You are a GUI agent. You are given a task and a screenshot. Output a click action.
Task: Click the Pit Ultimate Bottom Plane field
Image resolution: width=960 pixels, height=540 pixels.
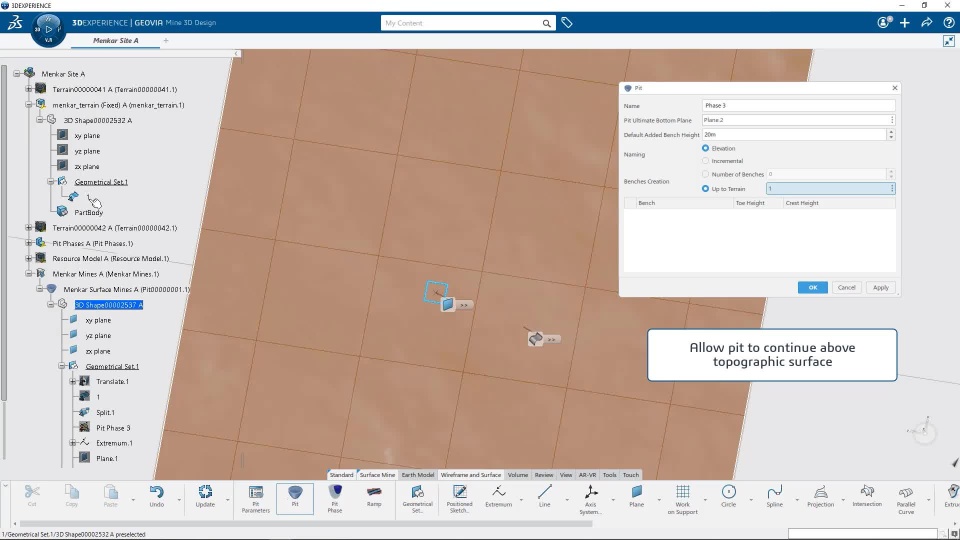pyautogui.click(x=796, y=120)
